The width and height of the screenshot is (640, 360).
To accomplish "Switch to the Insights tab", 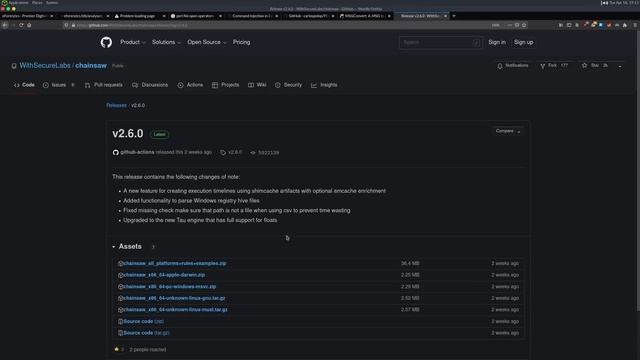I will click(324, 85).
